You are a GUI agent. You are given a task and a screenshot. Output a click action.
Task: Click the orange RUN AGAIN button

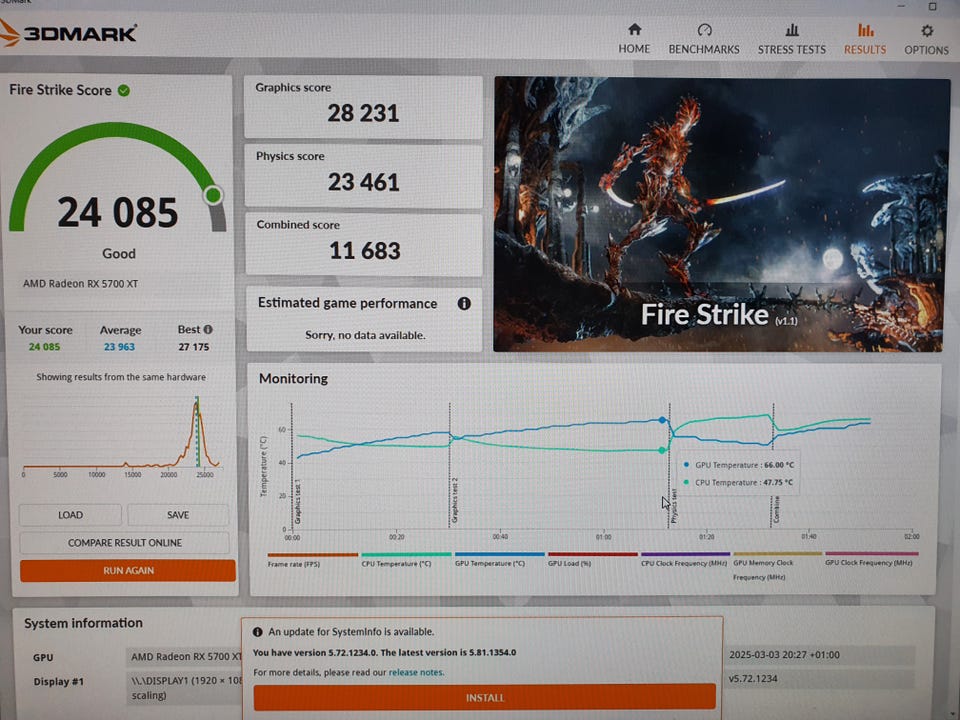pyautogui.click(x=128, y=571)
